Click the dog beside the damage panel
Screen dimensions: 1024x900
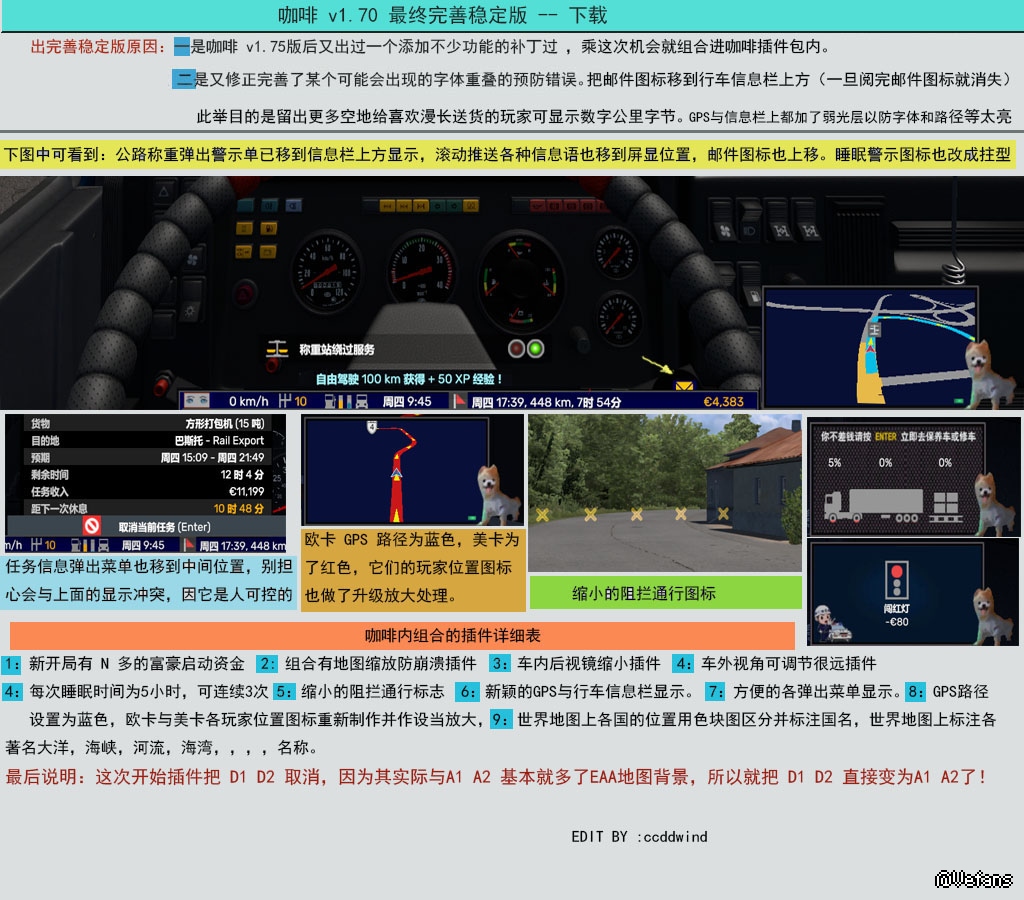click(x=995, y=505)
